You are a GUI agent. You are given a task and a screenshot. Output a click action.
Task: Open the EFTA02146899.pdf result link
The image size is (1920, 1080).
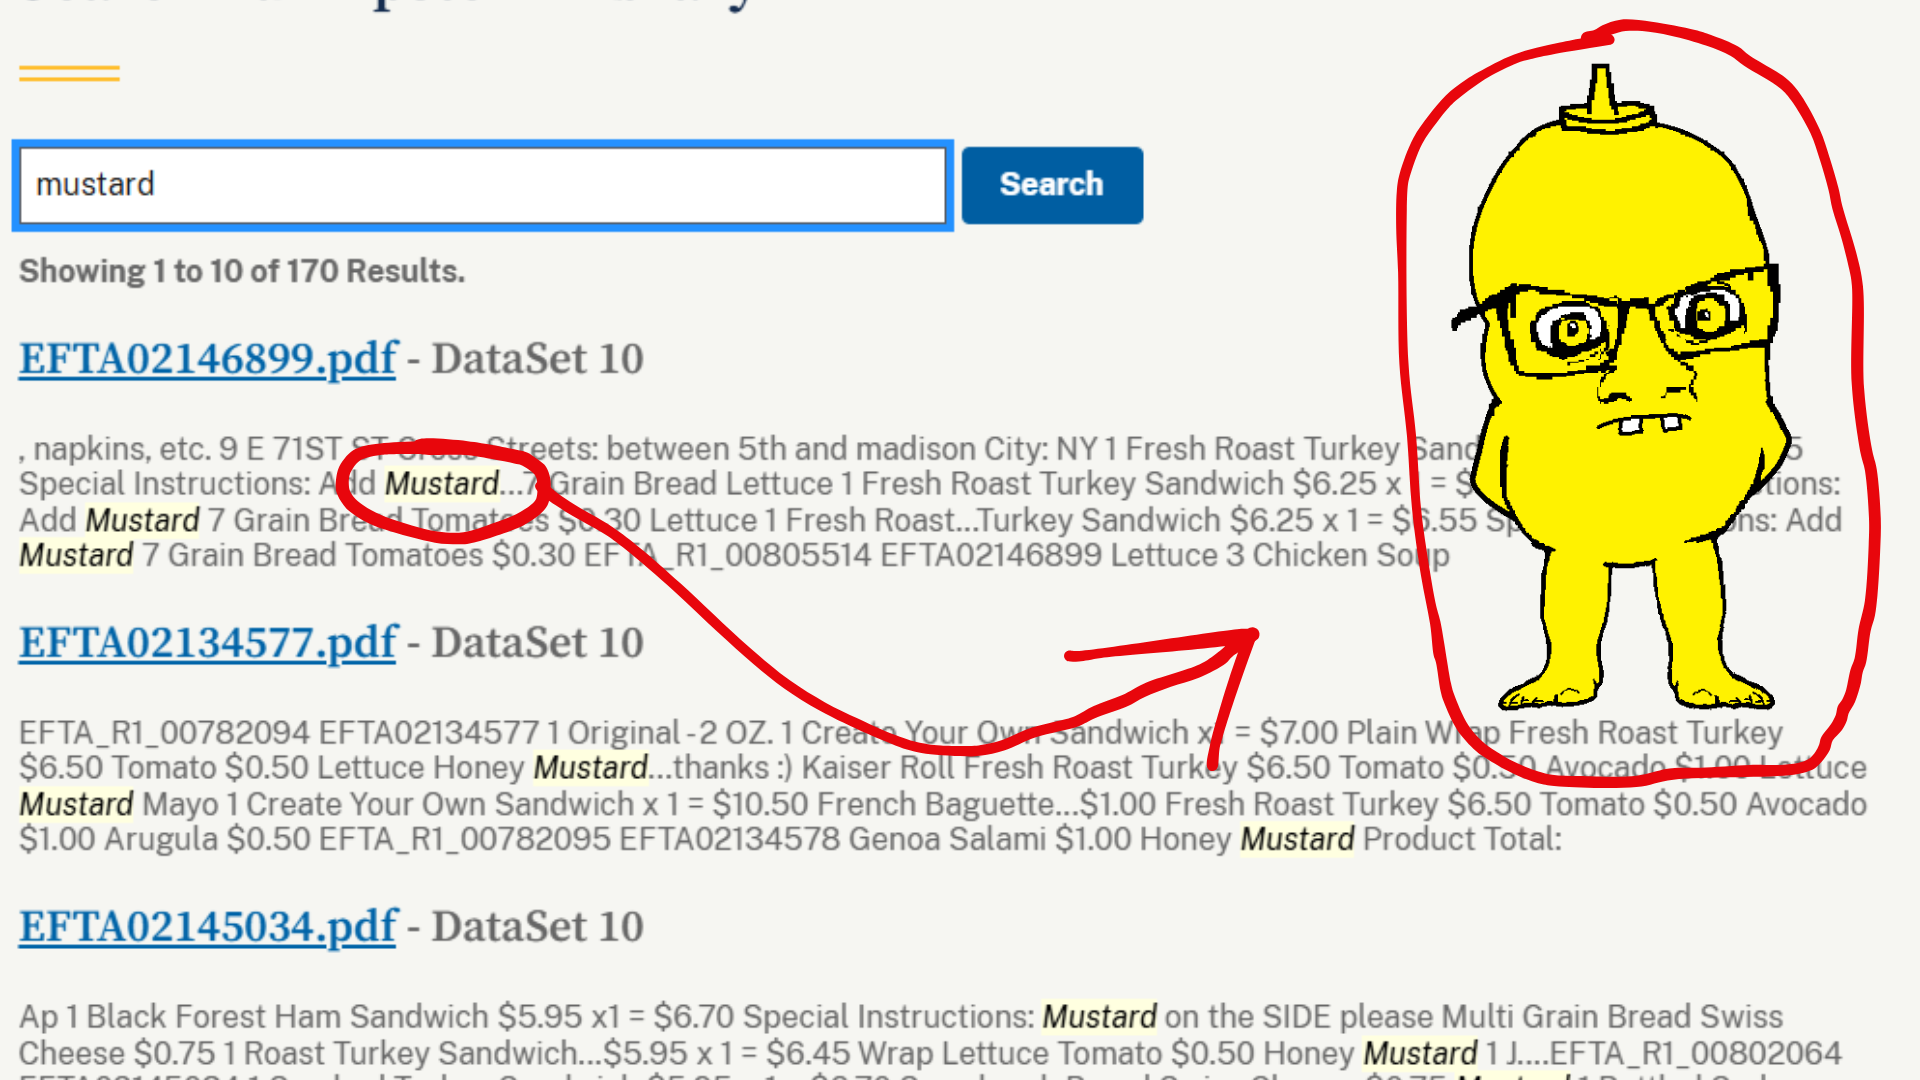pos(208,359)
